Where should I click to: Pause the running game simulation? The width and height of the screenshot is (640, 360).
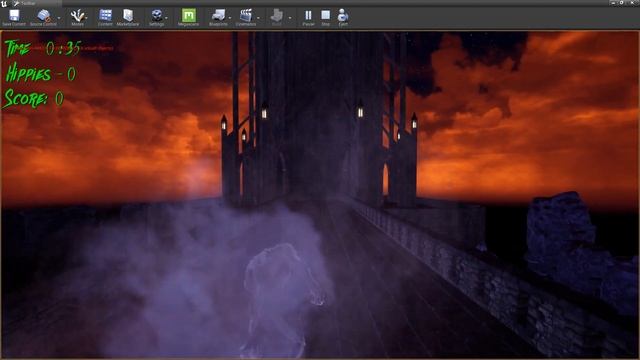tap(308, 18)
